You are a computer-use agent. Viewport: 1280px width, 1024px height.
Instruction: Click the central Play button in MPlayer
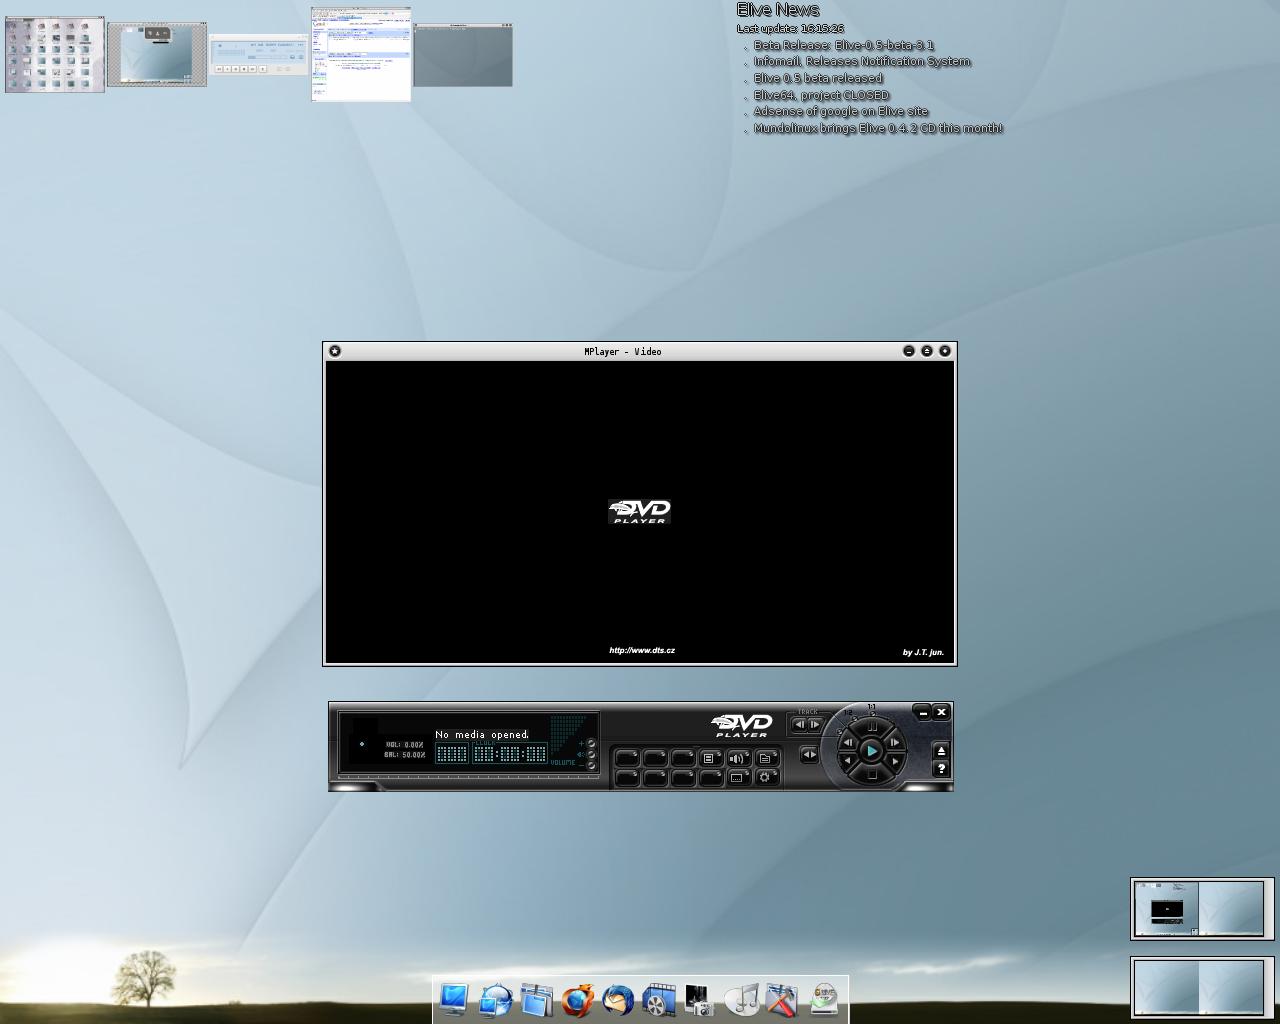(x=872, y=751)
